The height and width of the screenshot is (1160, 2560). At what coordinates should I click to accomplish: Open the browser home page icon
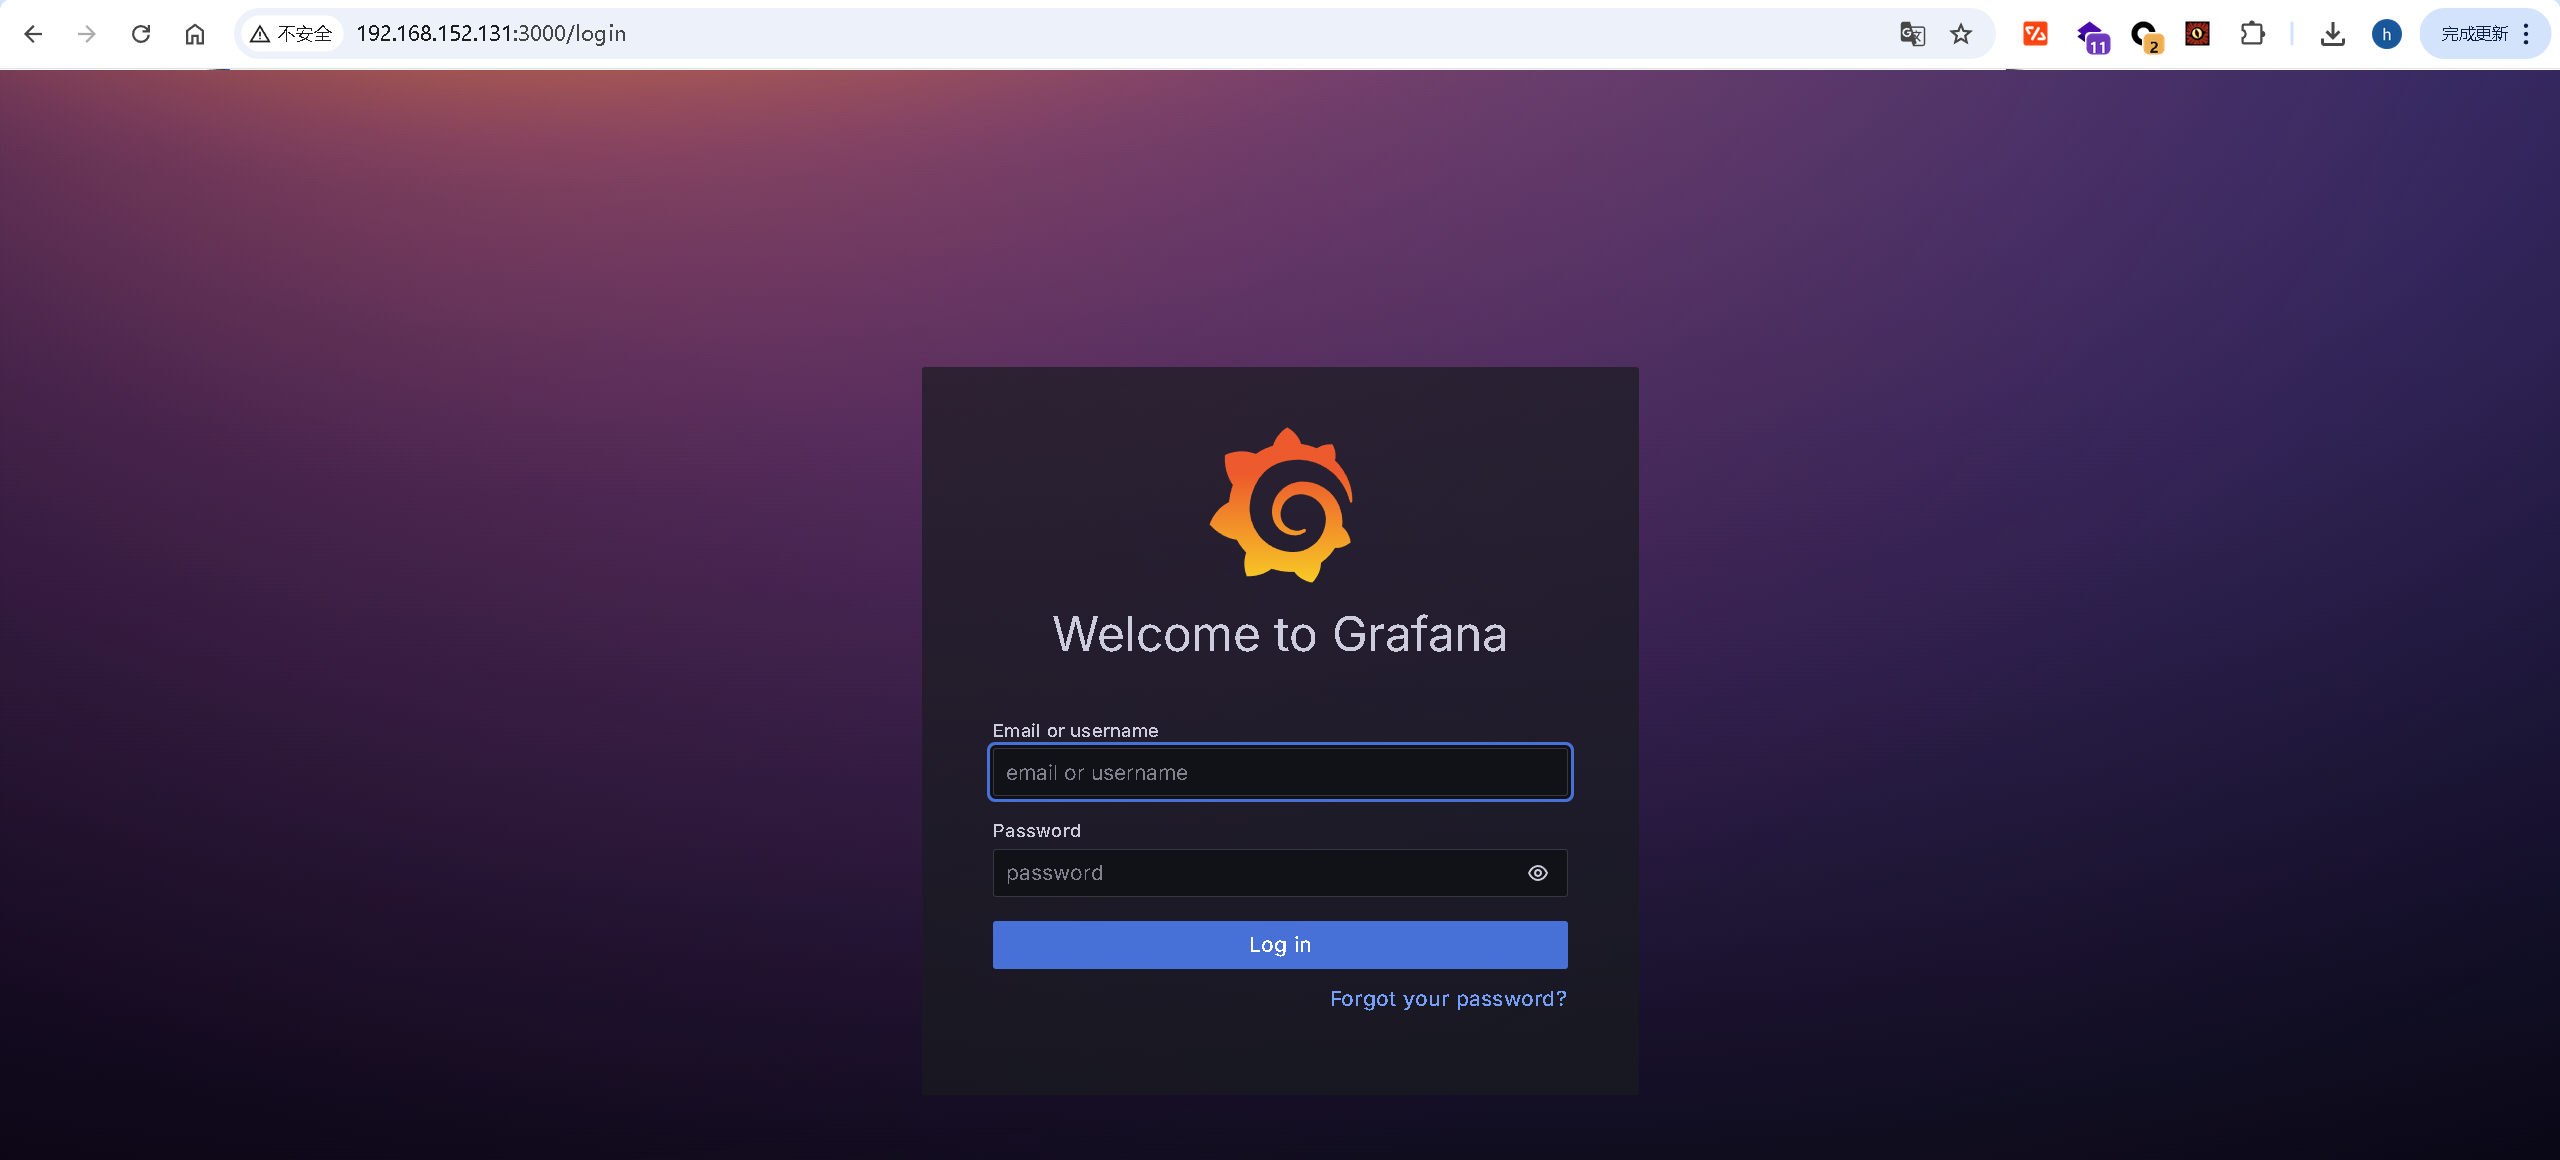coord(195,34)
